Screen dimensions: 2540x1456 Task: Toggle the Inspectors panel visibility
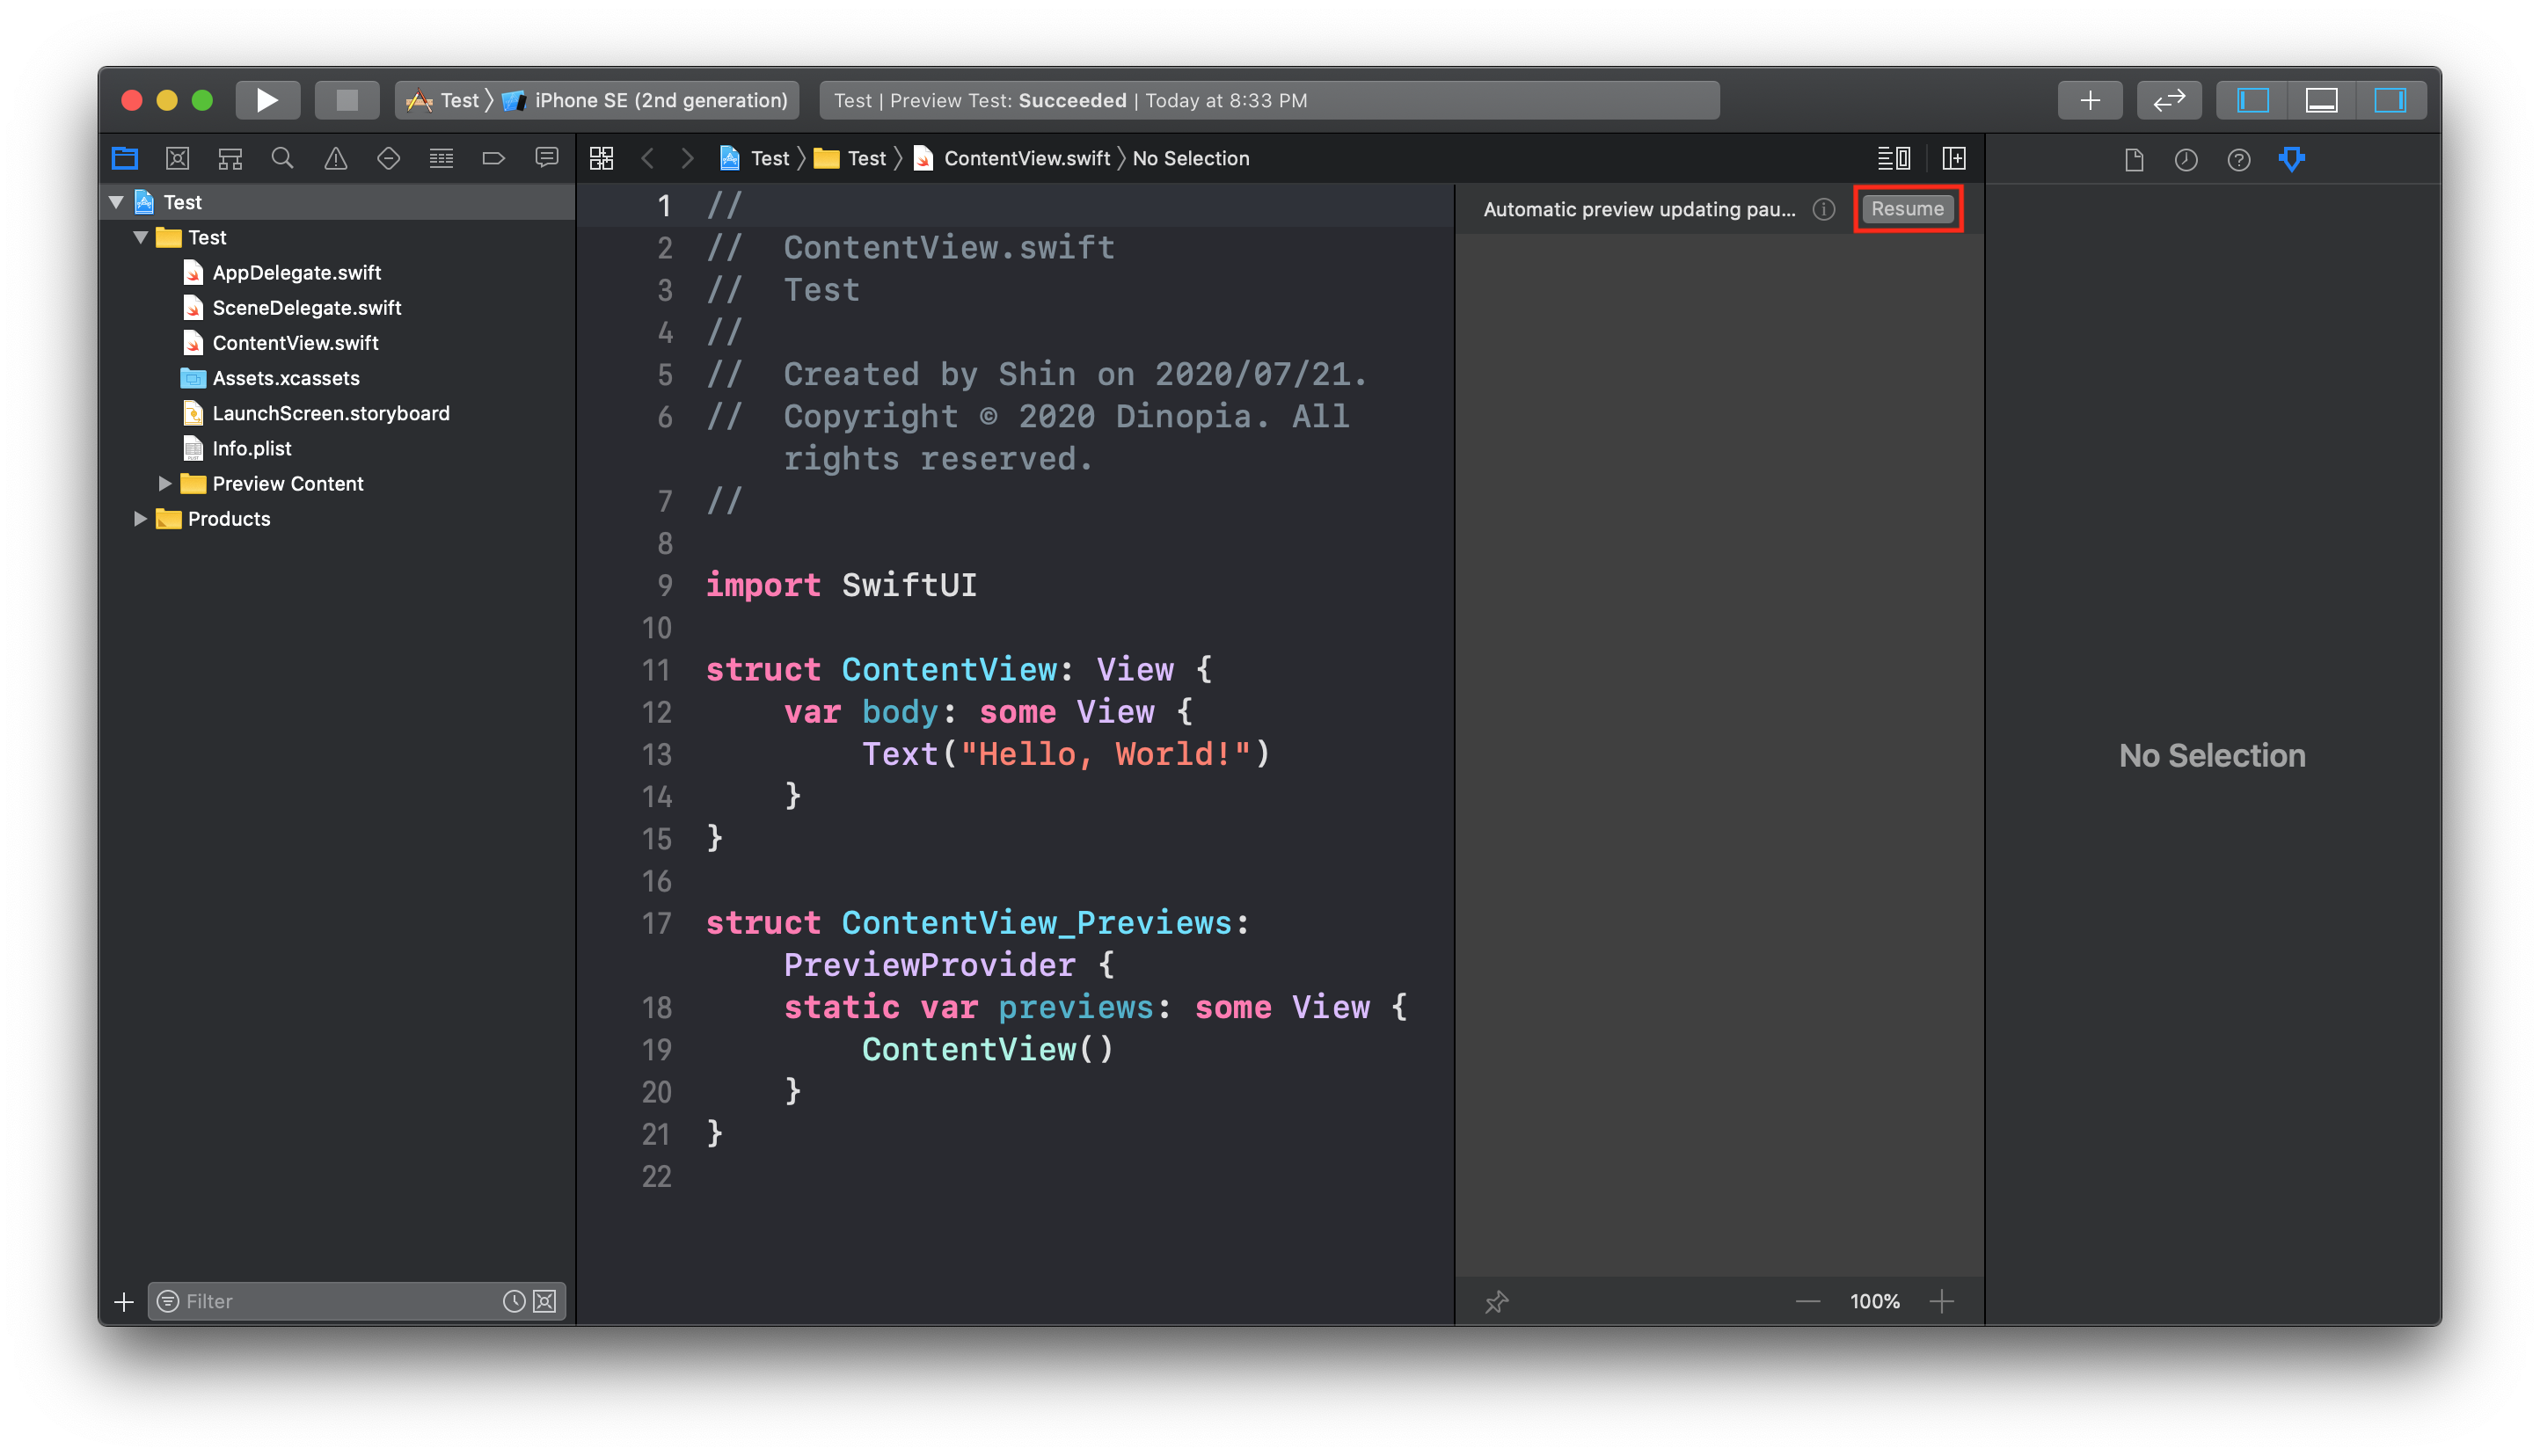(2390, 100)
